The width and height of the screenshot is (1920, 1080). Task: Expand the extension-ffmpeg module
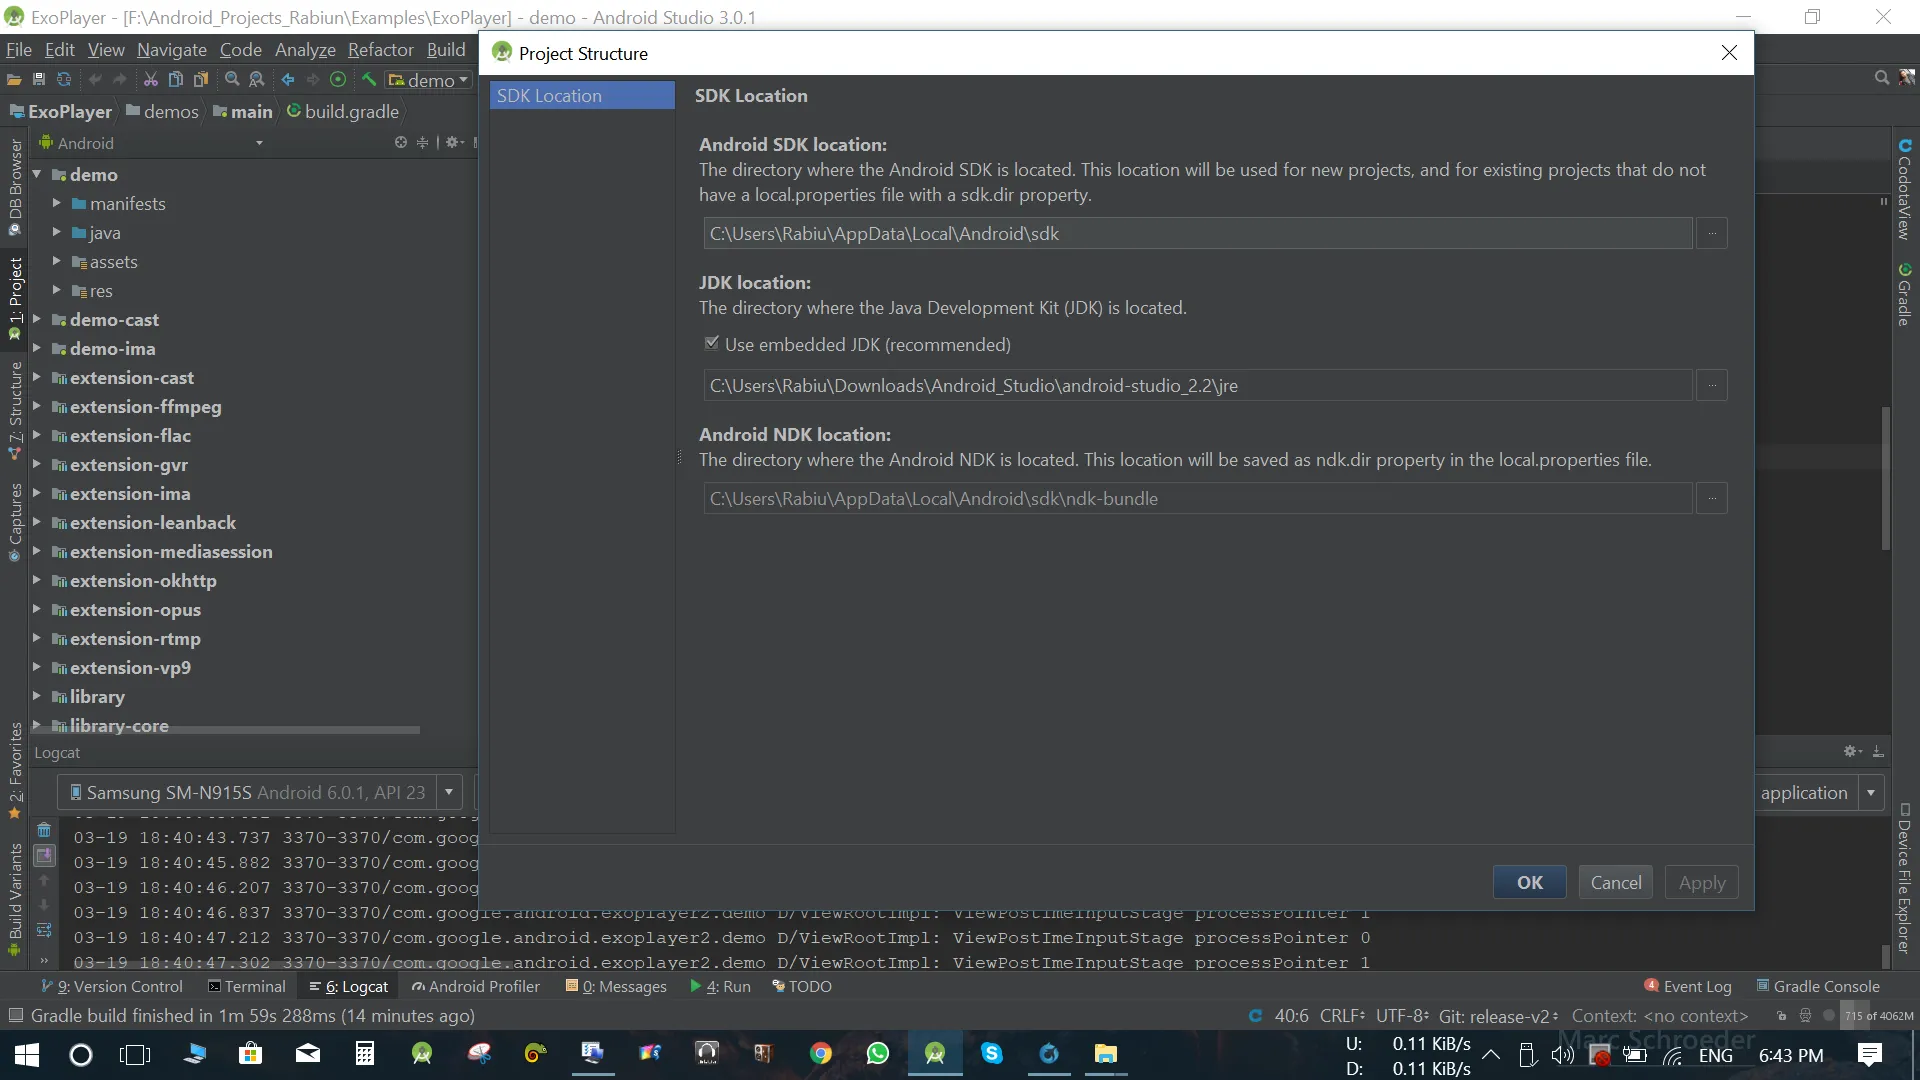[x=37, y=407]
